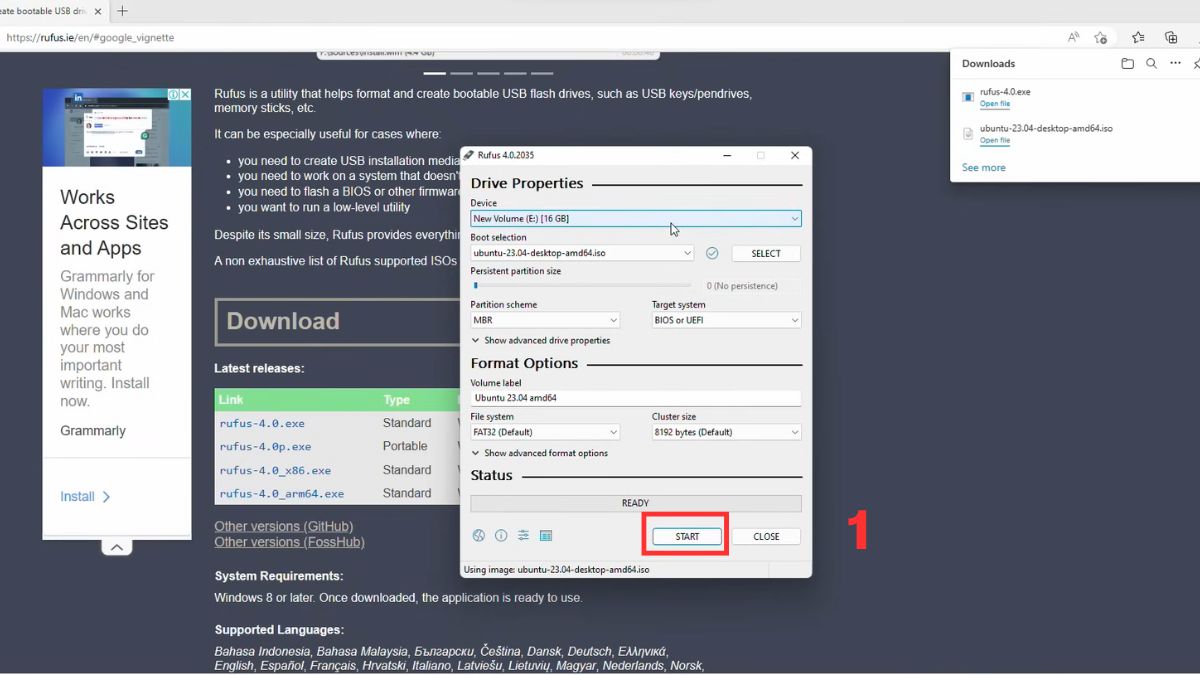Click the browser address bar URL rufus.ie
The image size is (1200, 675).
point(90,37)
